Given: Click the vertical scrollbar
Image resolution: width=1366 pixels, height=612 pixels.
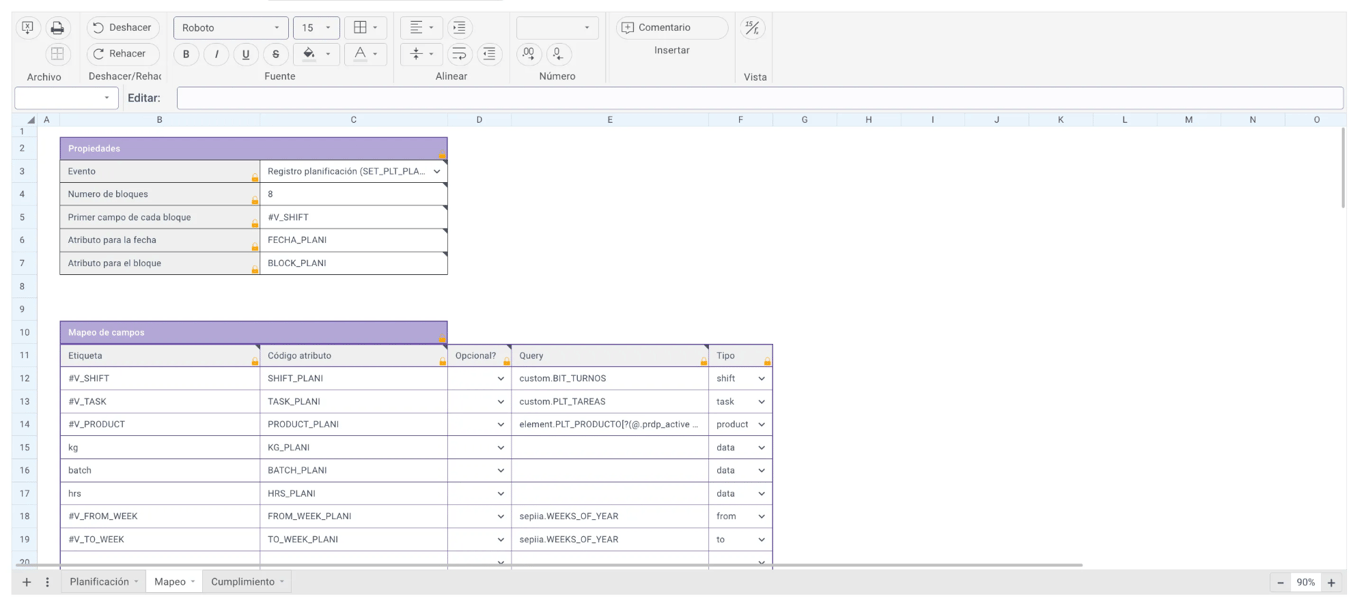Looking at the screenshot, I should [1344, 168].
